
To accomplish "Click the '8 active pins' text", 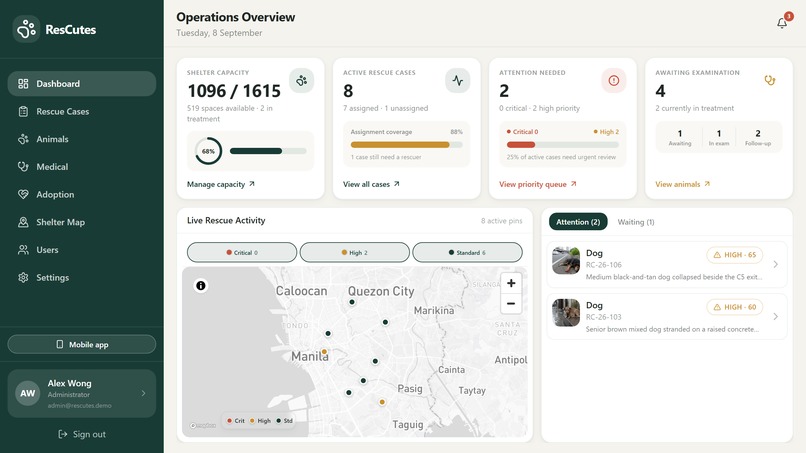I will tap(501, 221).
